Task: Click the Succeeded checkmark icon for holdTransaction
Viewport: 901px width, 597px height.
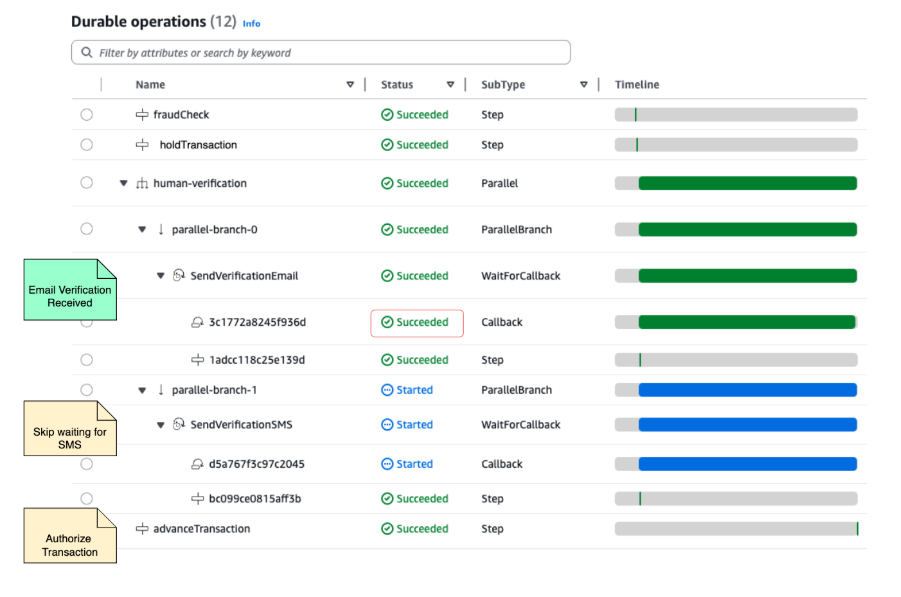Action: pos(389,144)
